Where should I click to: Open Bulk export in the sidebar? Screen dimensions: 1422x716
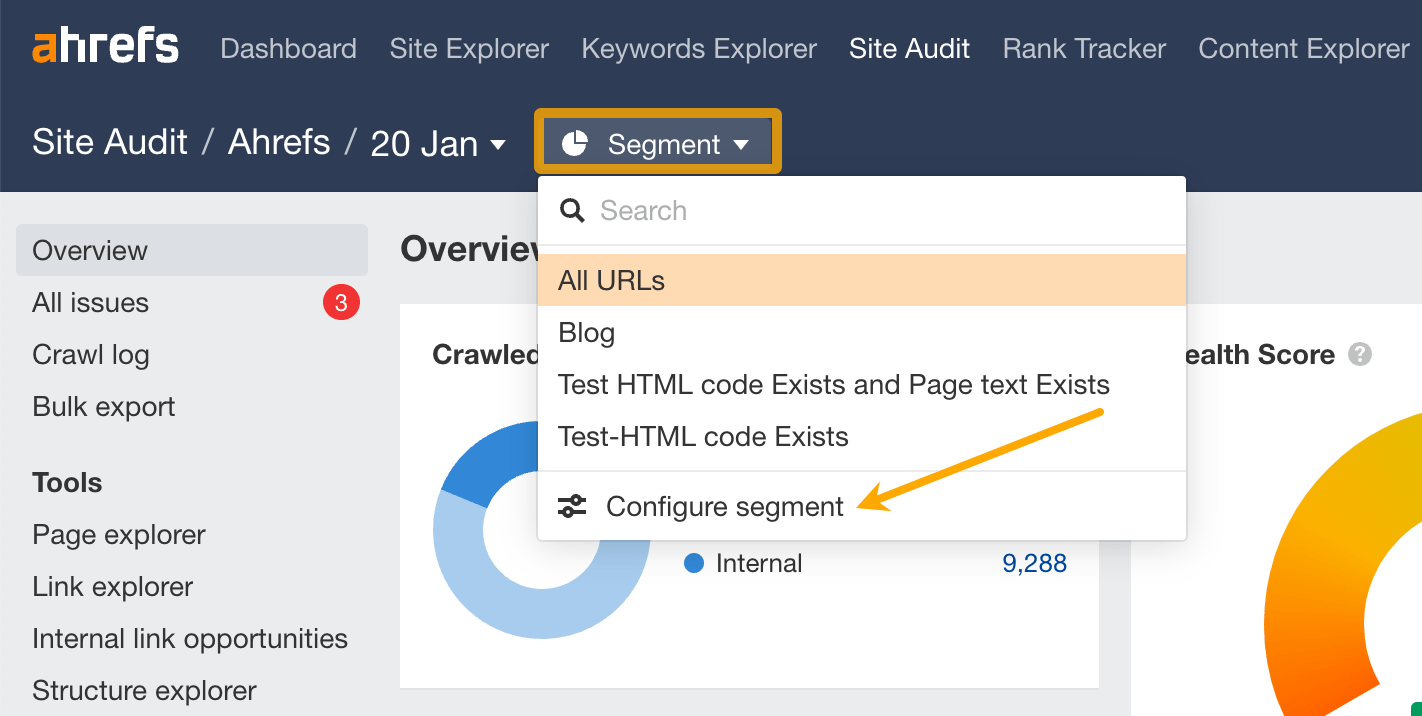tap(104, 406)
